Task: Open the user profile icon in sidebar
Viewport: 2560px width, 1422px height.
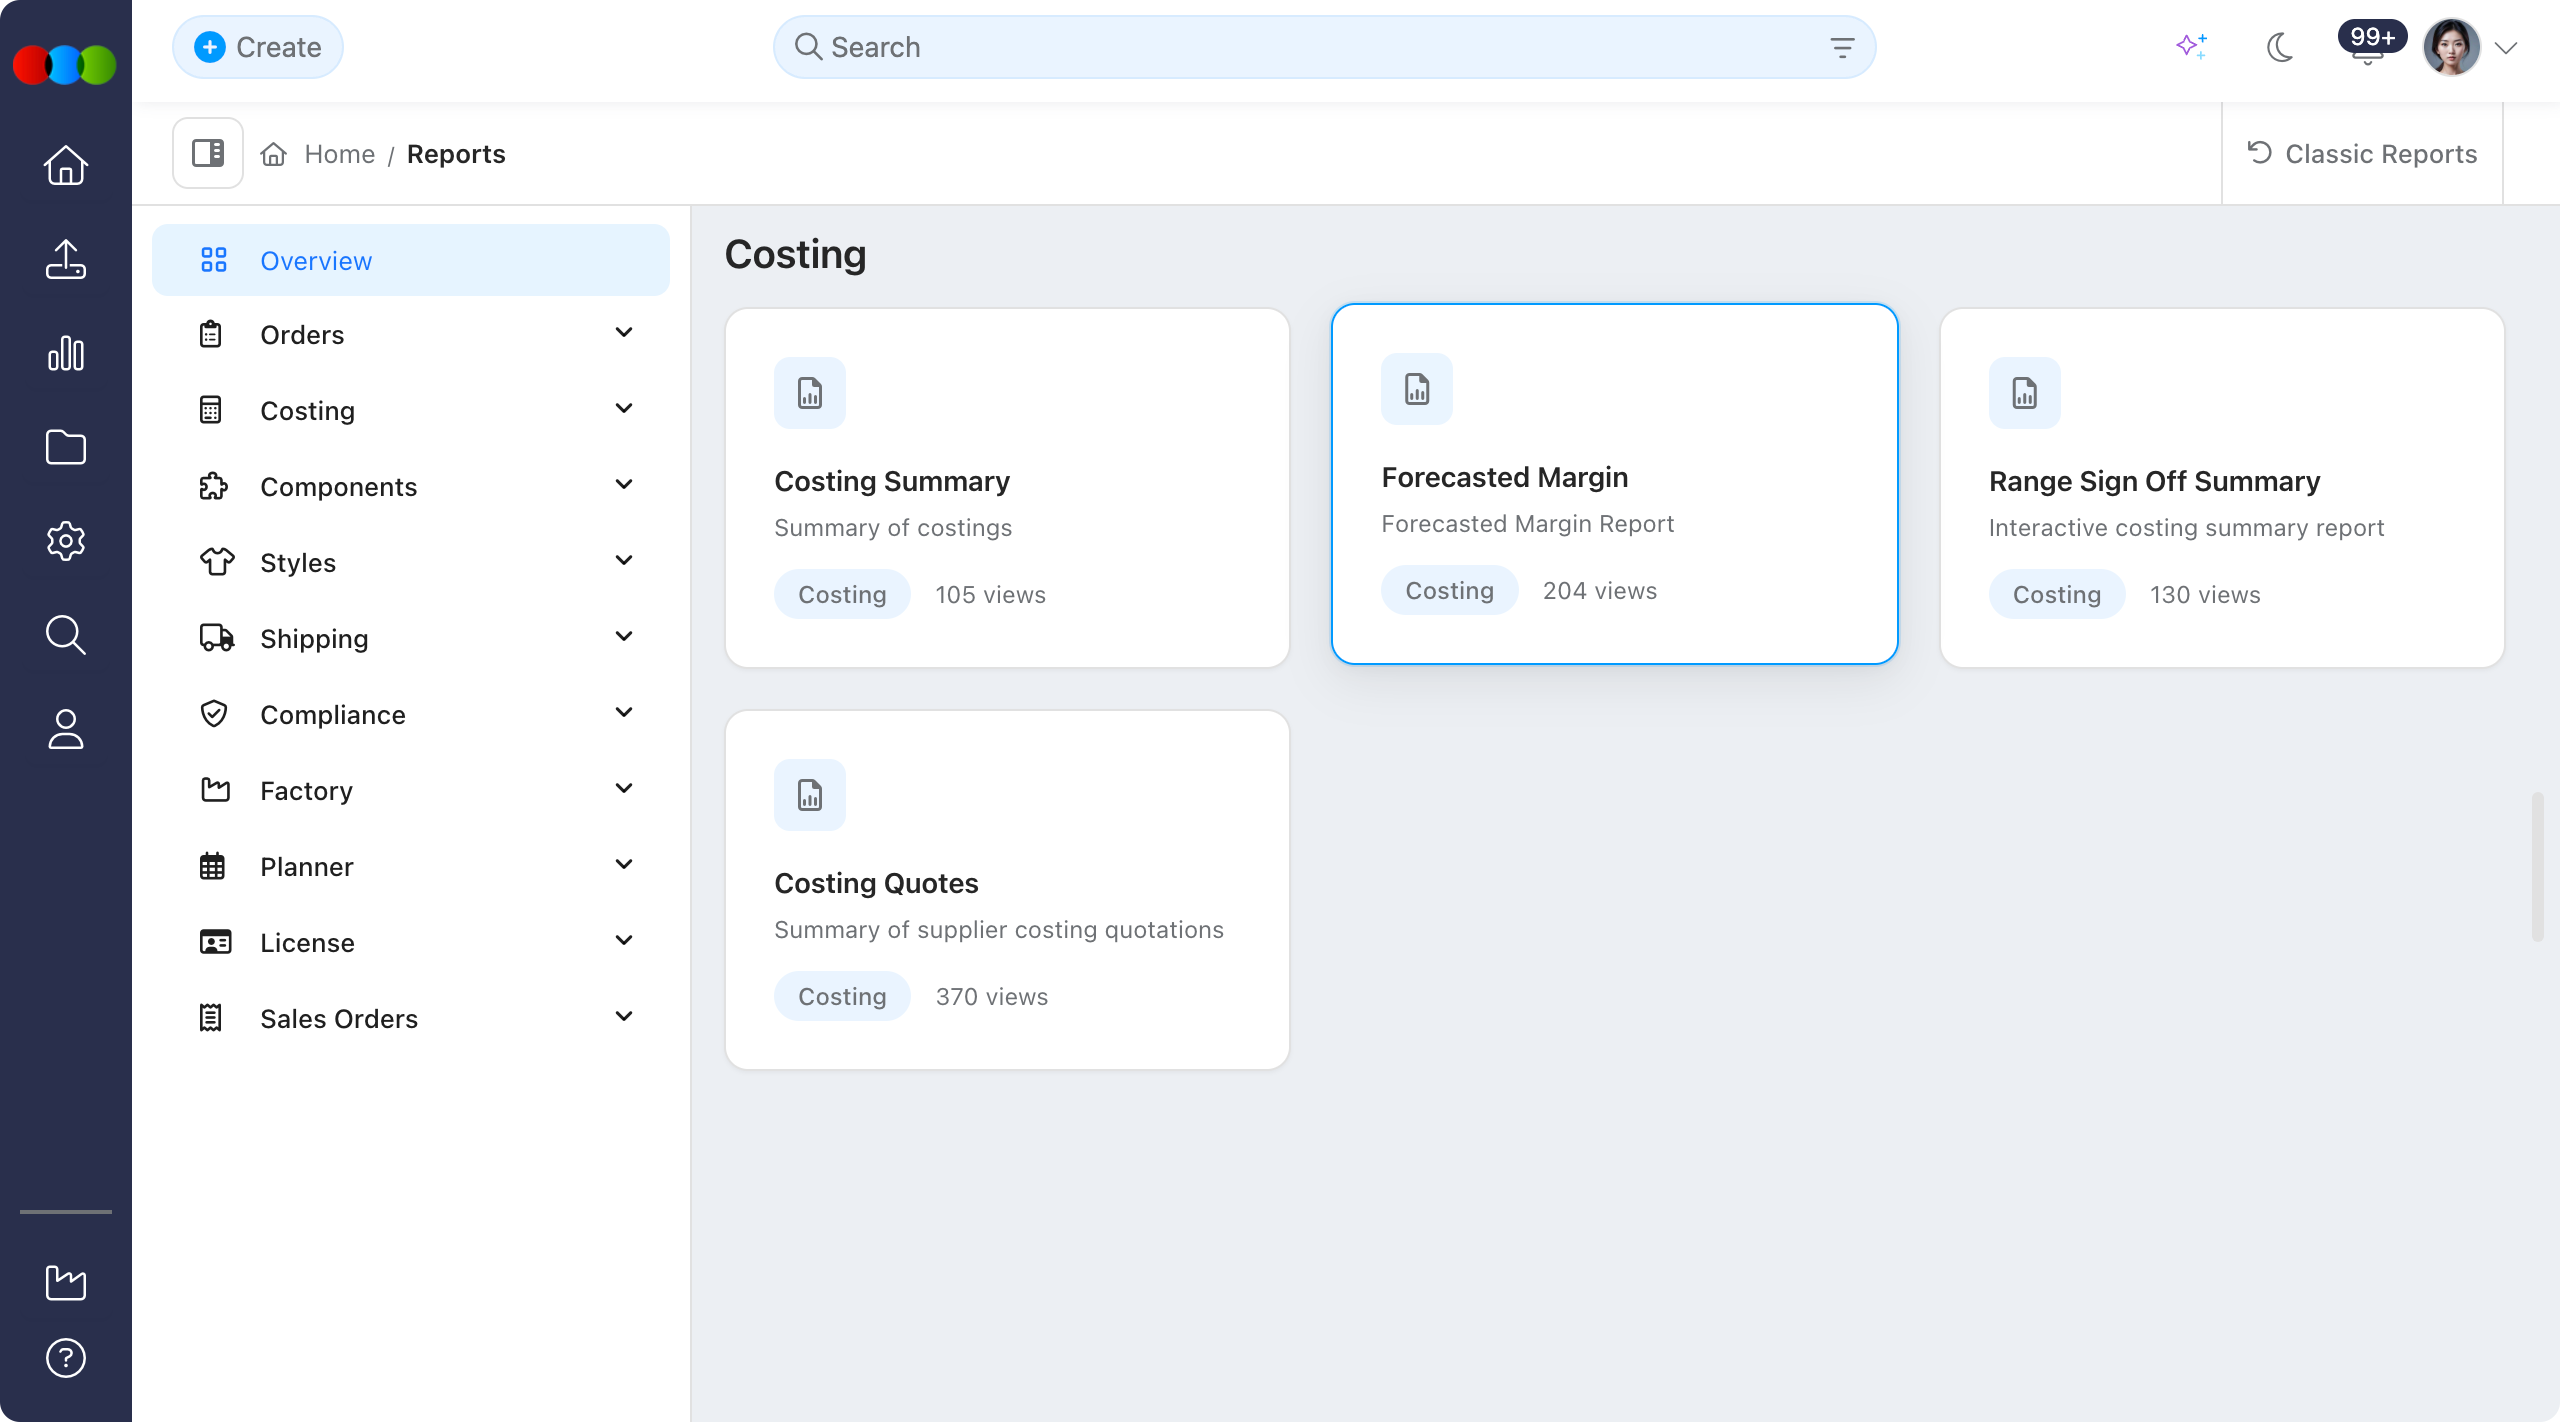Action: pyautogui.click(x=66, y=729)
